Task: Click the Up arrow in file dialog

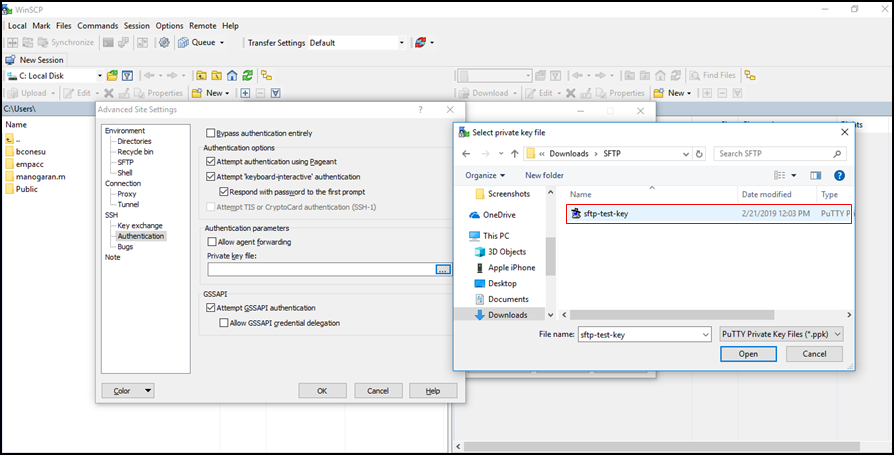Action: (515, 153)
